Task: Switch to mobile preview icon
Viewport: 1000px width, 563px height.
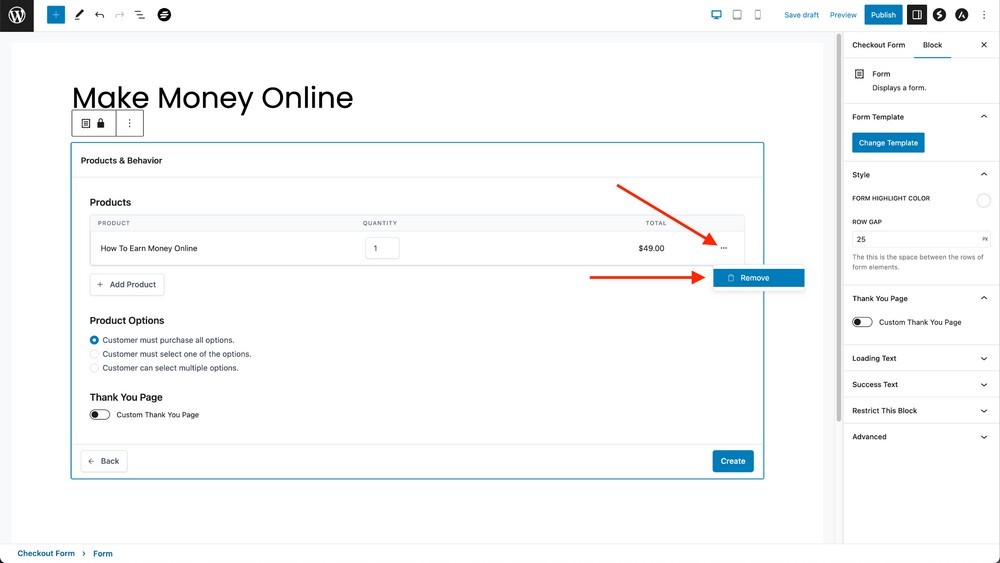Action: (x=758, y=15)
